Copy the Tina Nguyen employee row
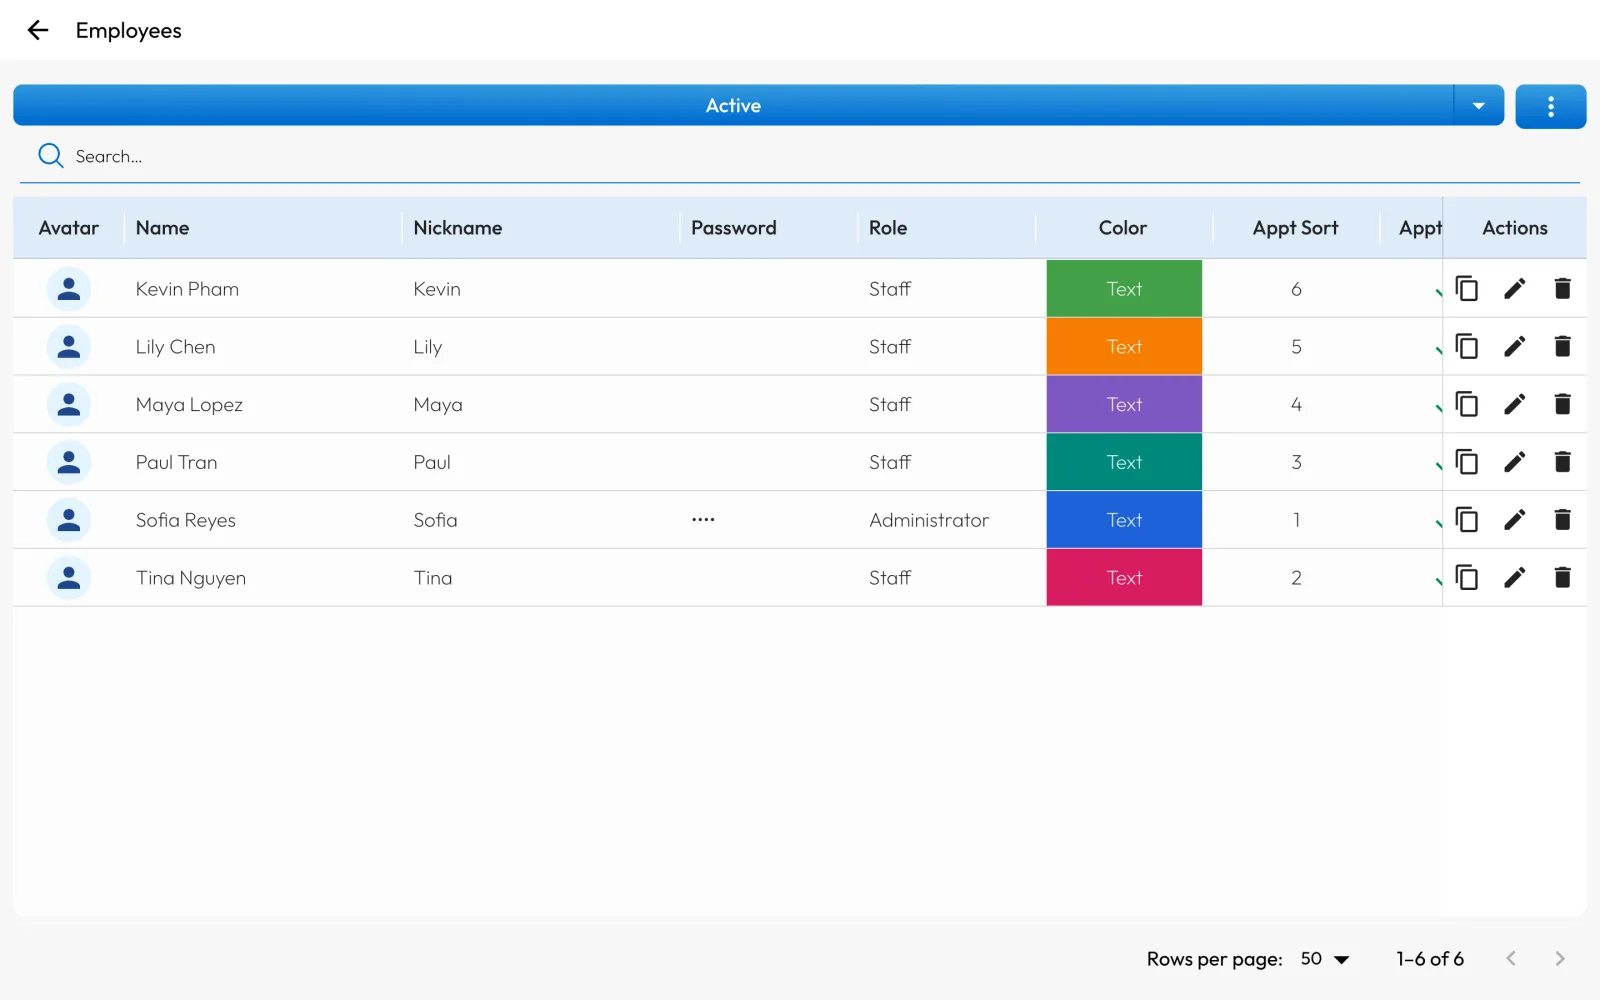Screen dimensions: 1600x1000 [x=1467, y=578]
